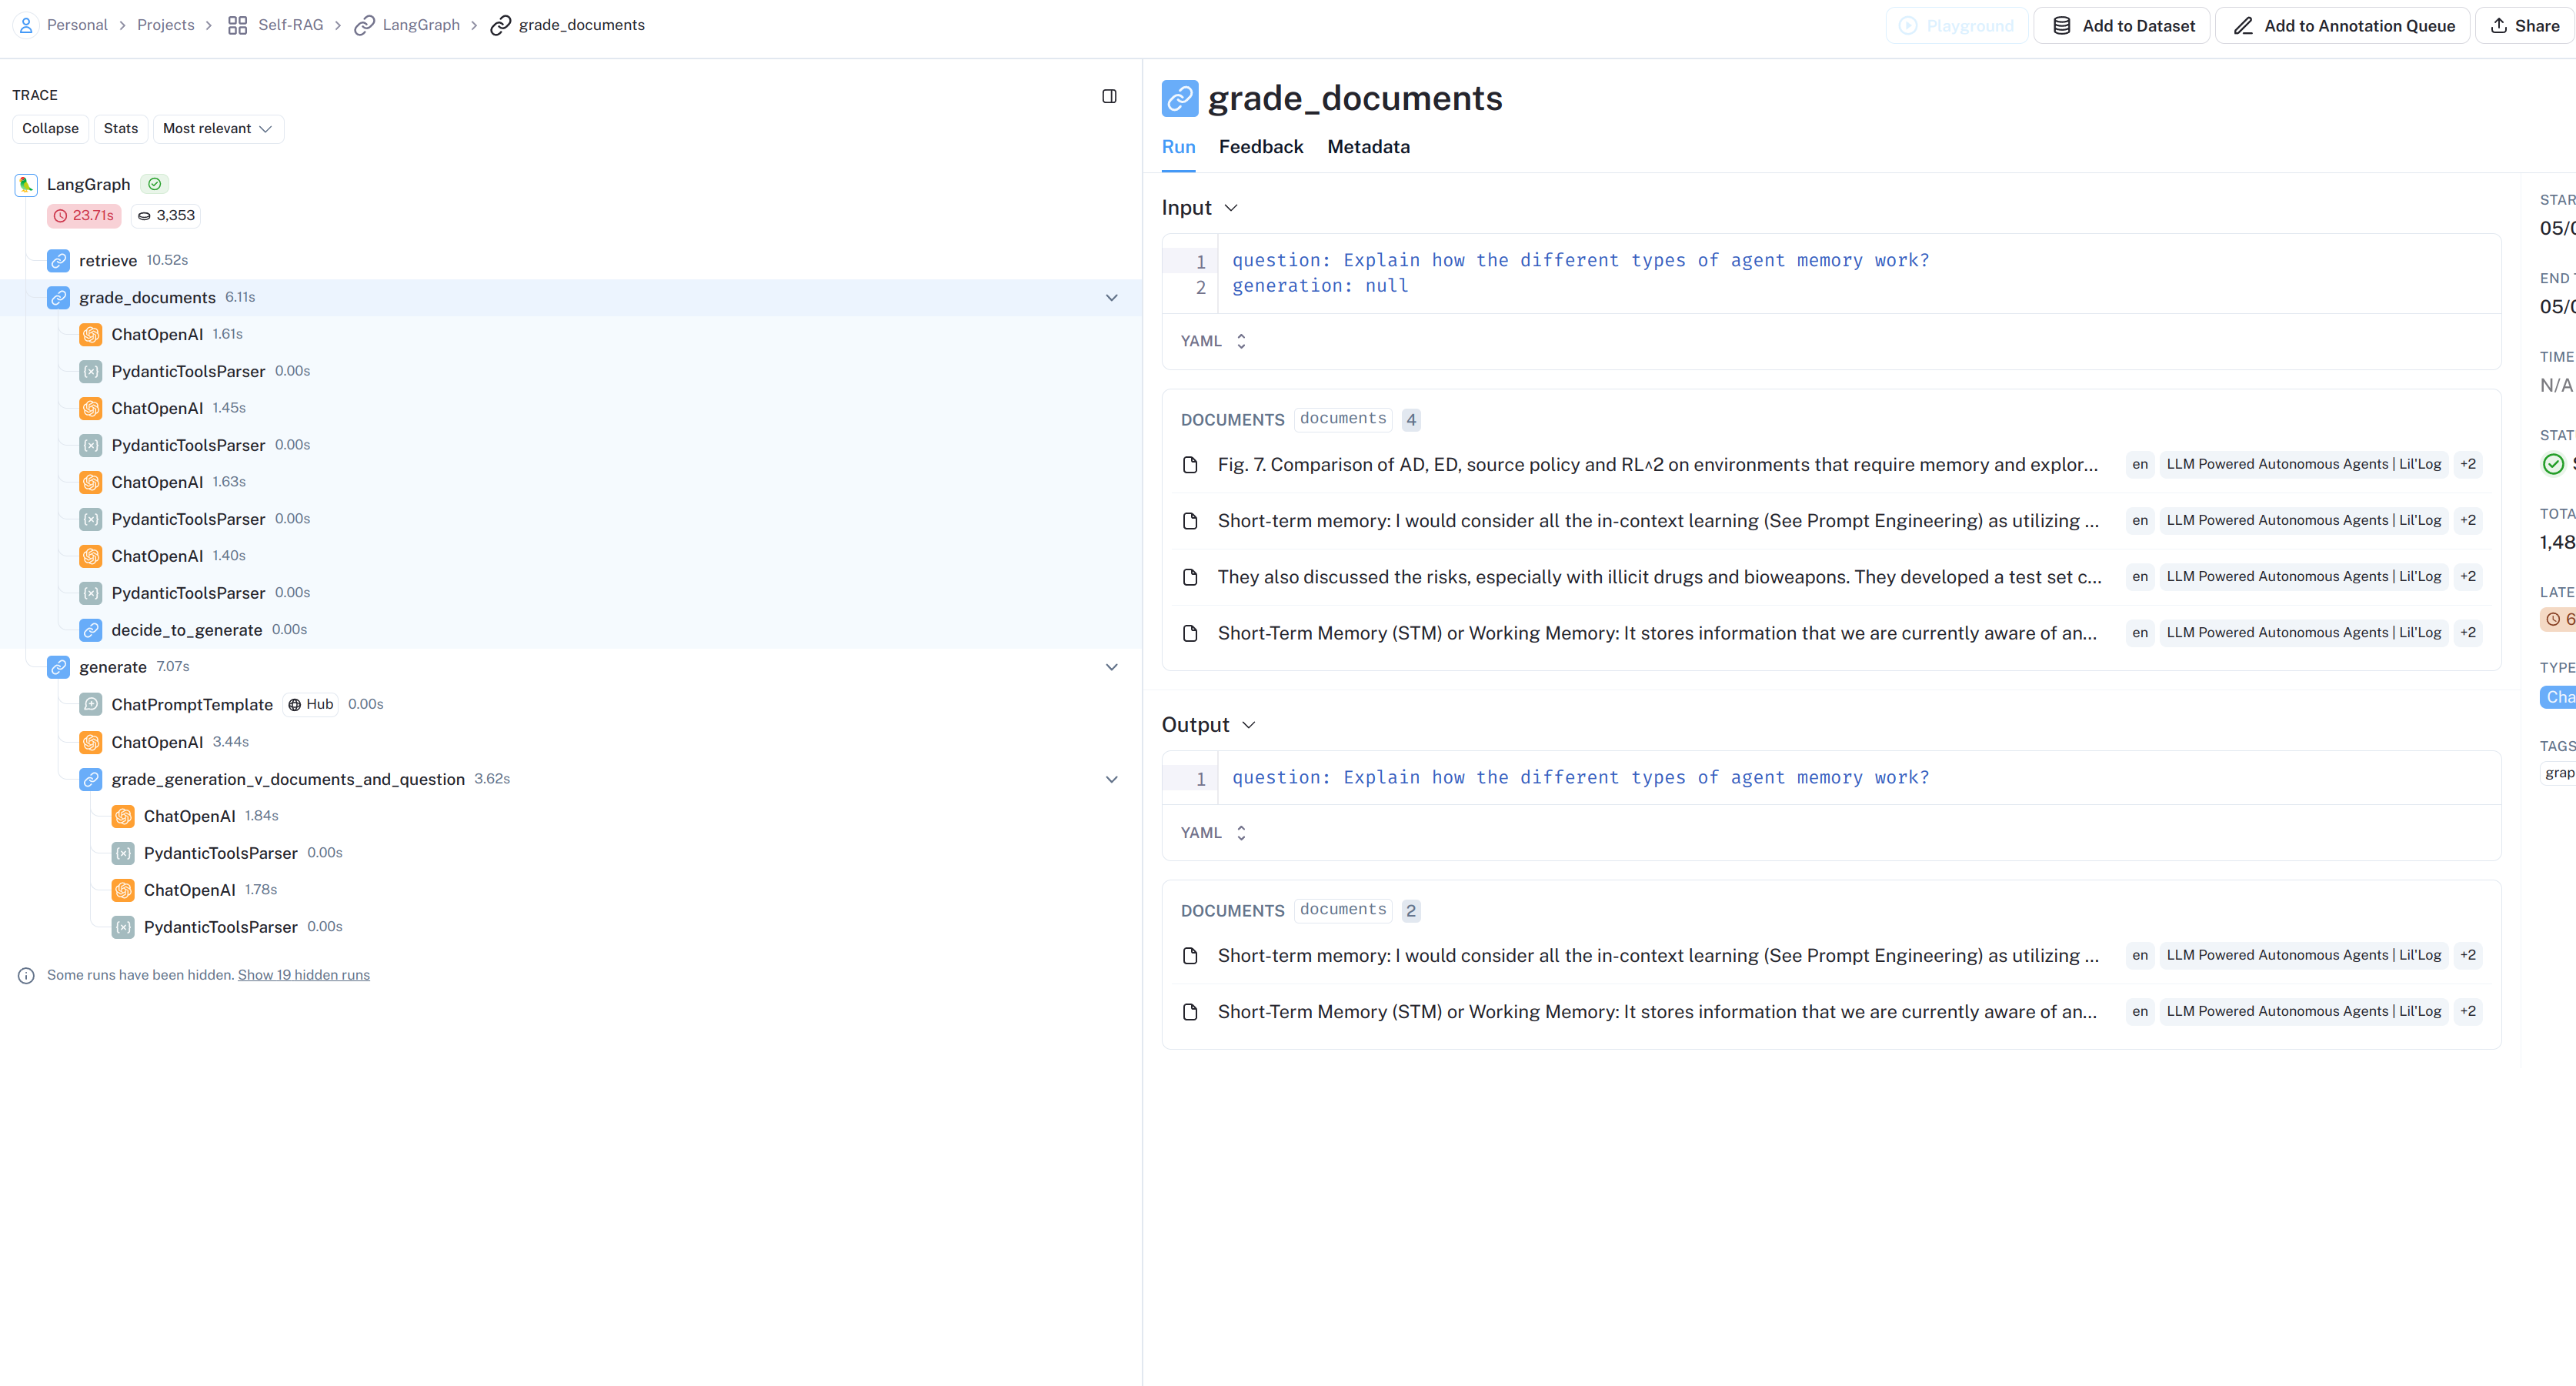Toggle the trace panel layout icon
This screenshot has width=2576, height=1386.
[1109, 96]
